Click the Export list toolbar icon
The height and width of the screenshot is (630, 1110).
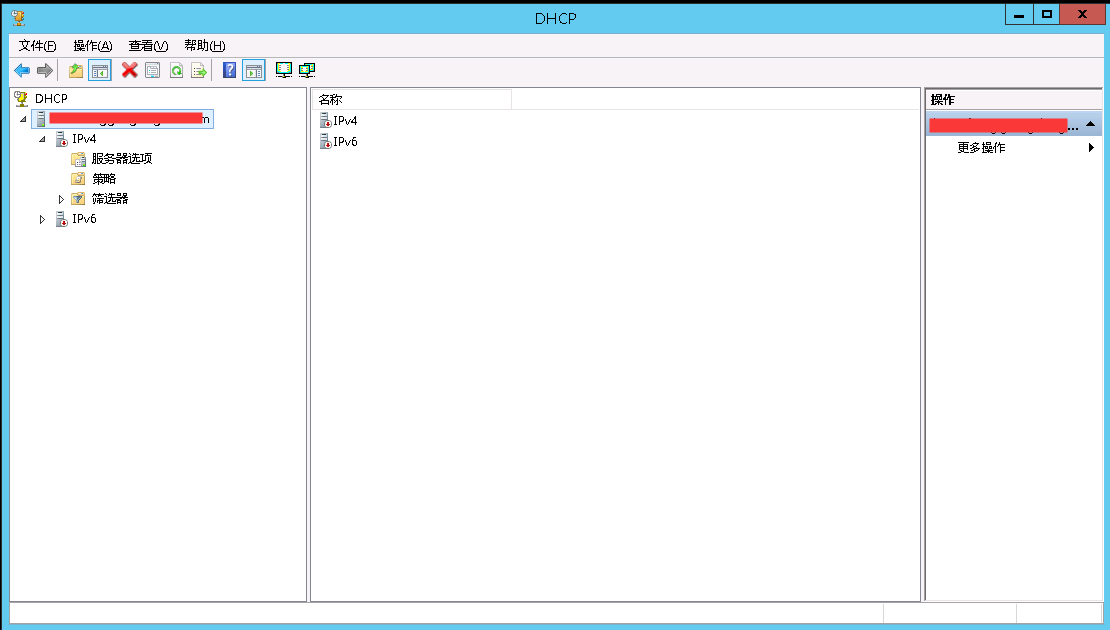pos(199,70)
